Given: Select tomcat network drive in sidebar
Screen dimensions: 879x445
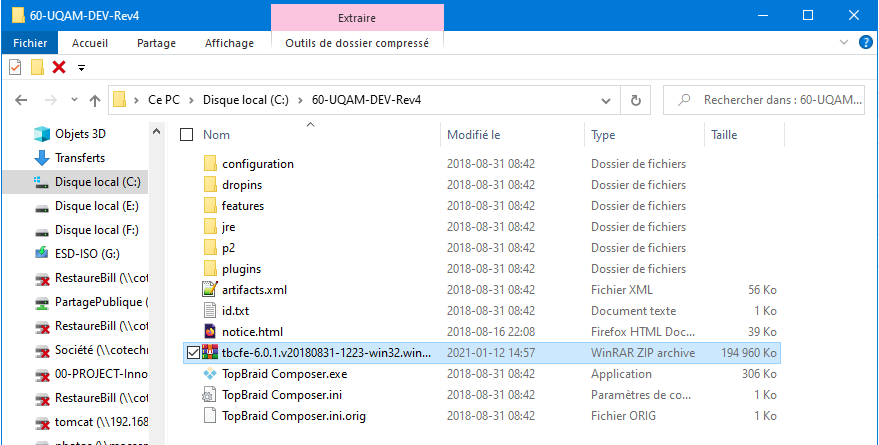Looking at the screenshot, I should pos(101,421).
